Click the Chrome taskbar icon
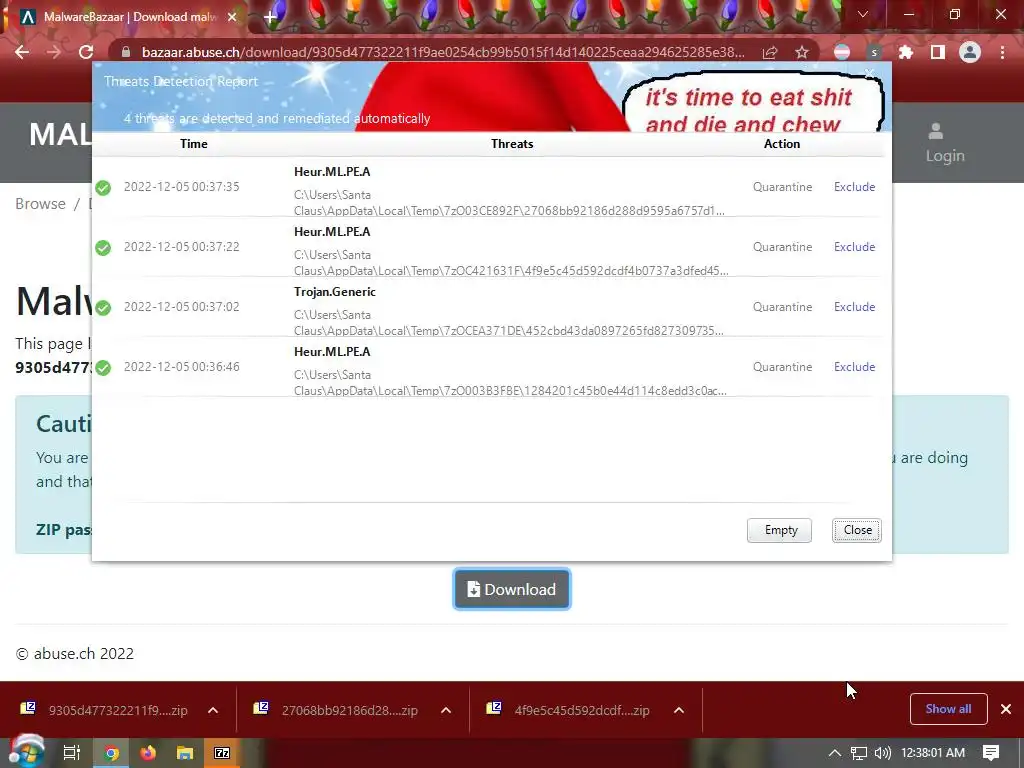Screen dimensions: 1024x768 point(112,753)
